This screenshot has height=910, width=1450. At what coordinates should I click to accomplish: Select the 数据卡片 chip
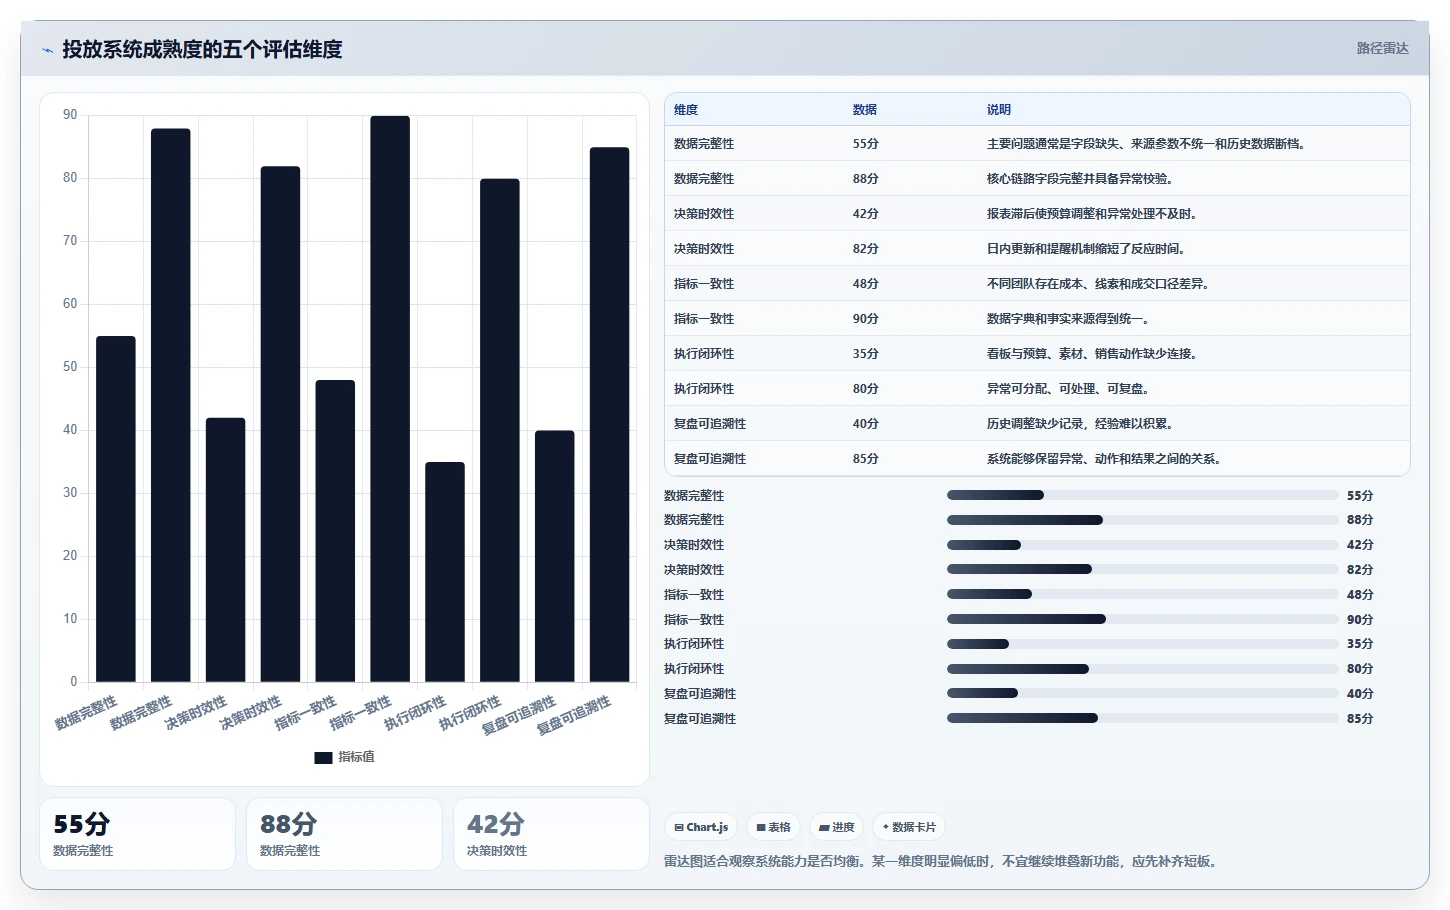point(909,827)
